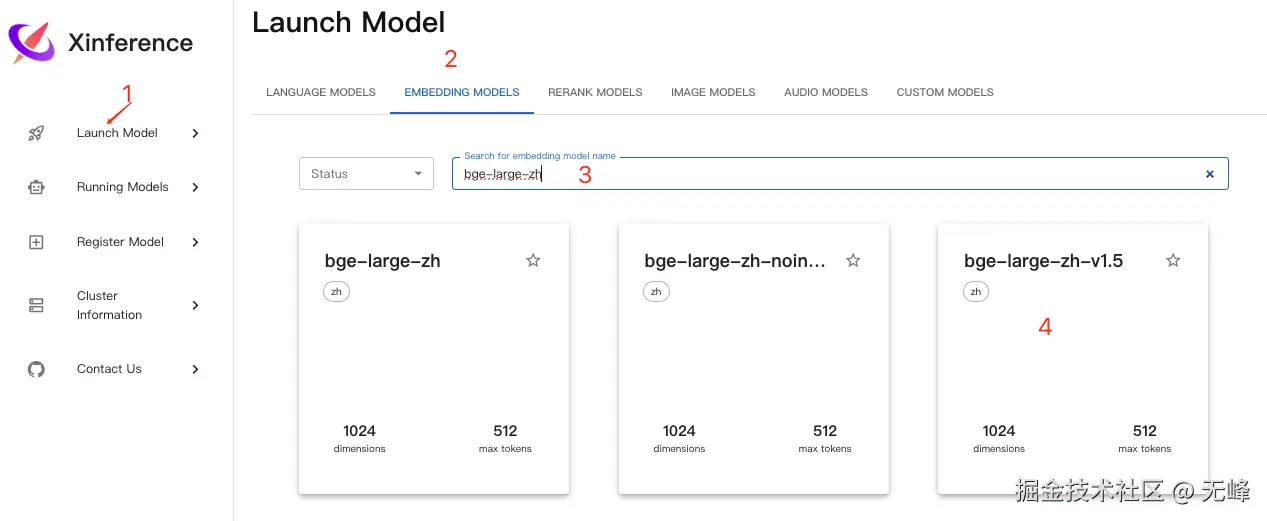Expand the Contact Us chevron
Image resolution: width=1267 pixels, height=521 pixels.
click(x=195, y=369)
